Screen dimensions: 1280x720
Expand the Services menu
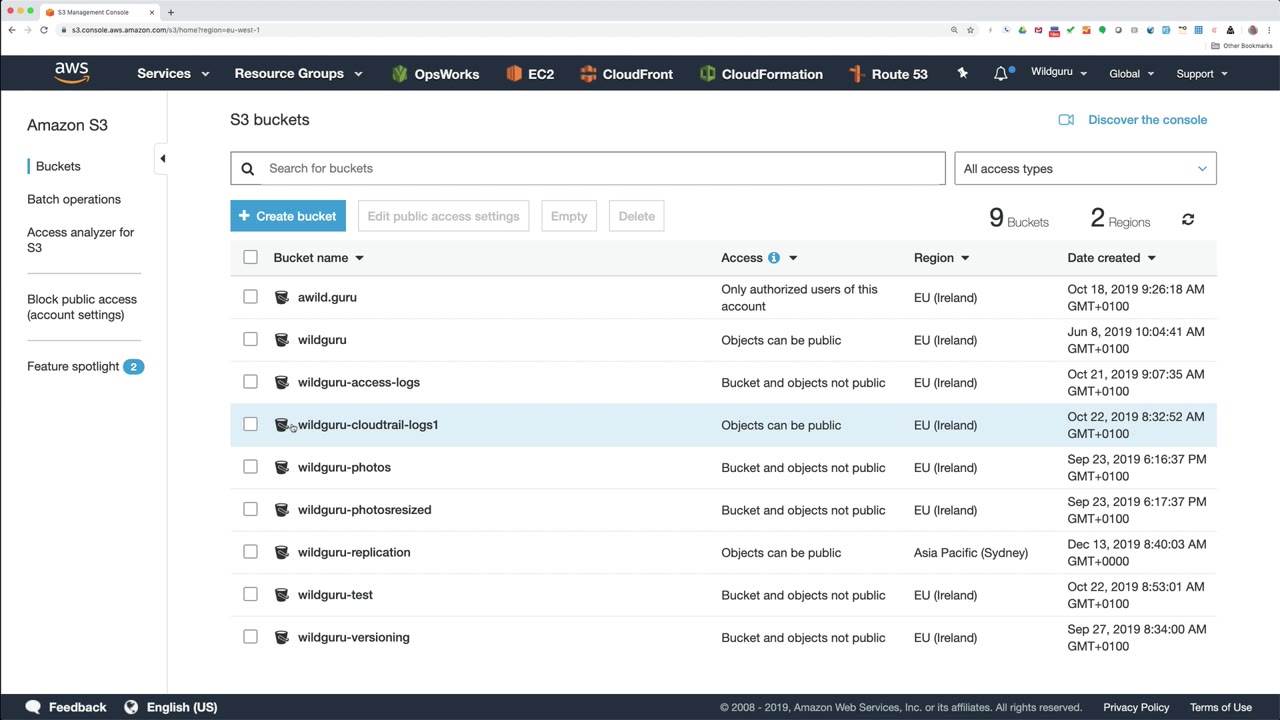(173, 74)
